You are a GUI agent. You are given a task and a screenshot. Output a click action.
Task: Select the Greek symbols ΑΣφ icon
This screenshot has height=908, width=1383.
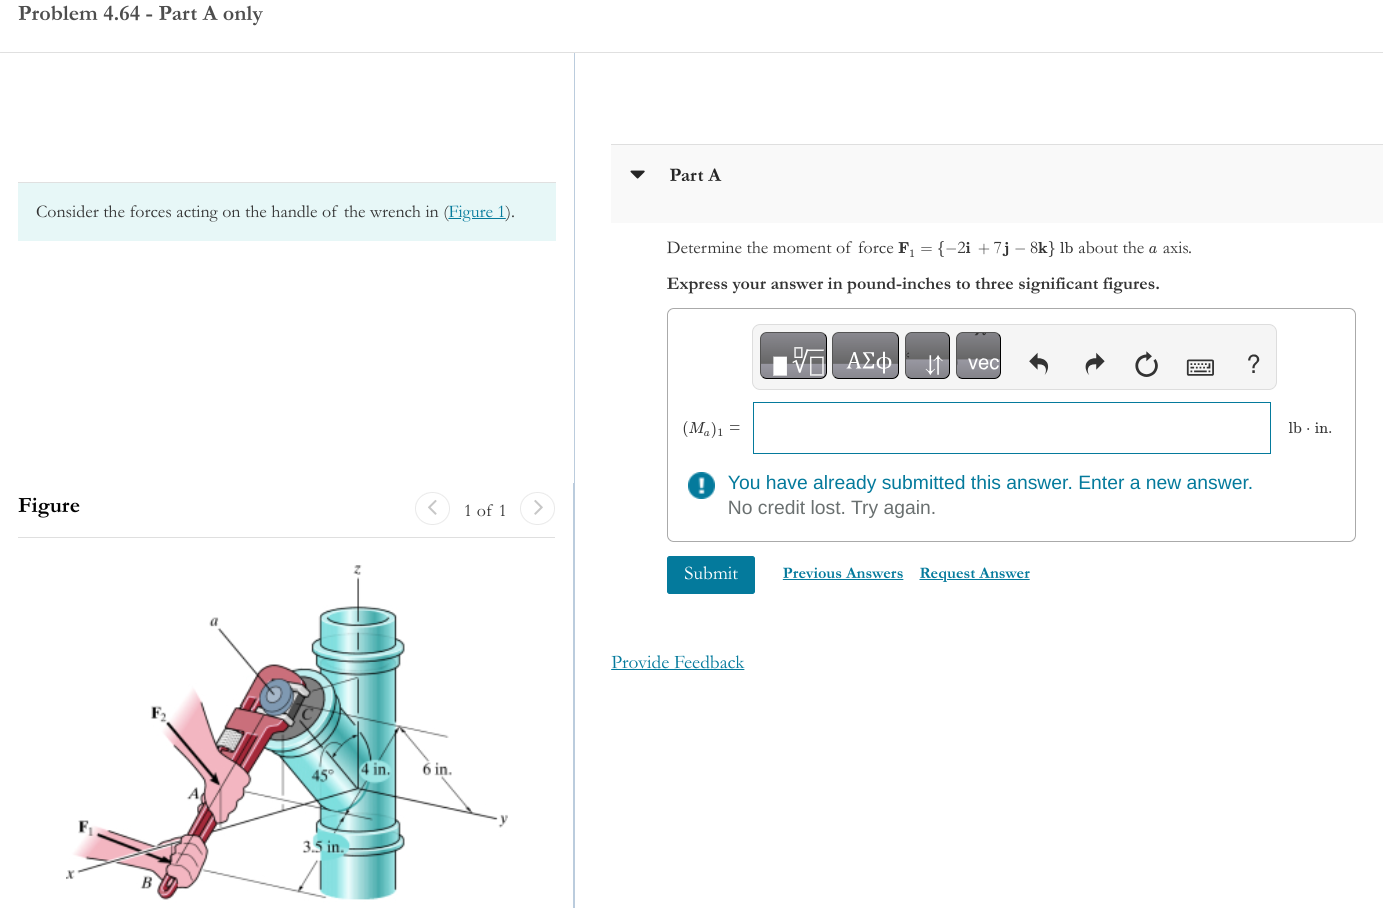863,355
